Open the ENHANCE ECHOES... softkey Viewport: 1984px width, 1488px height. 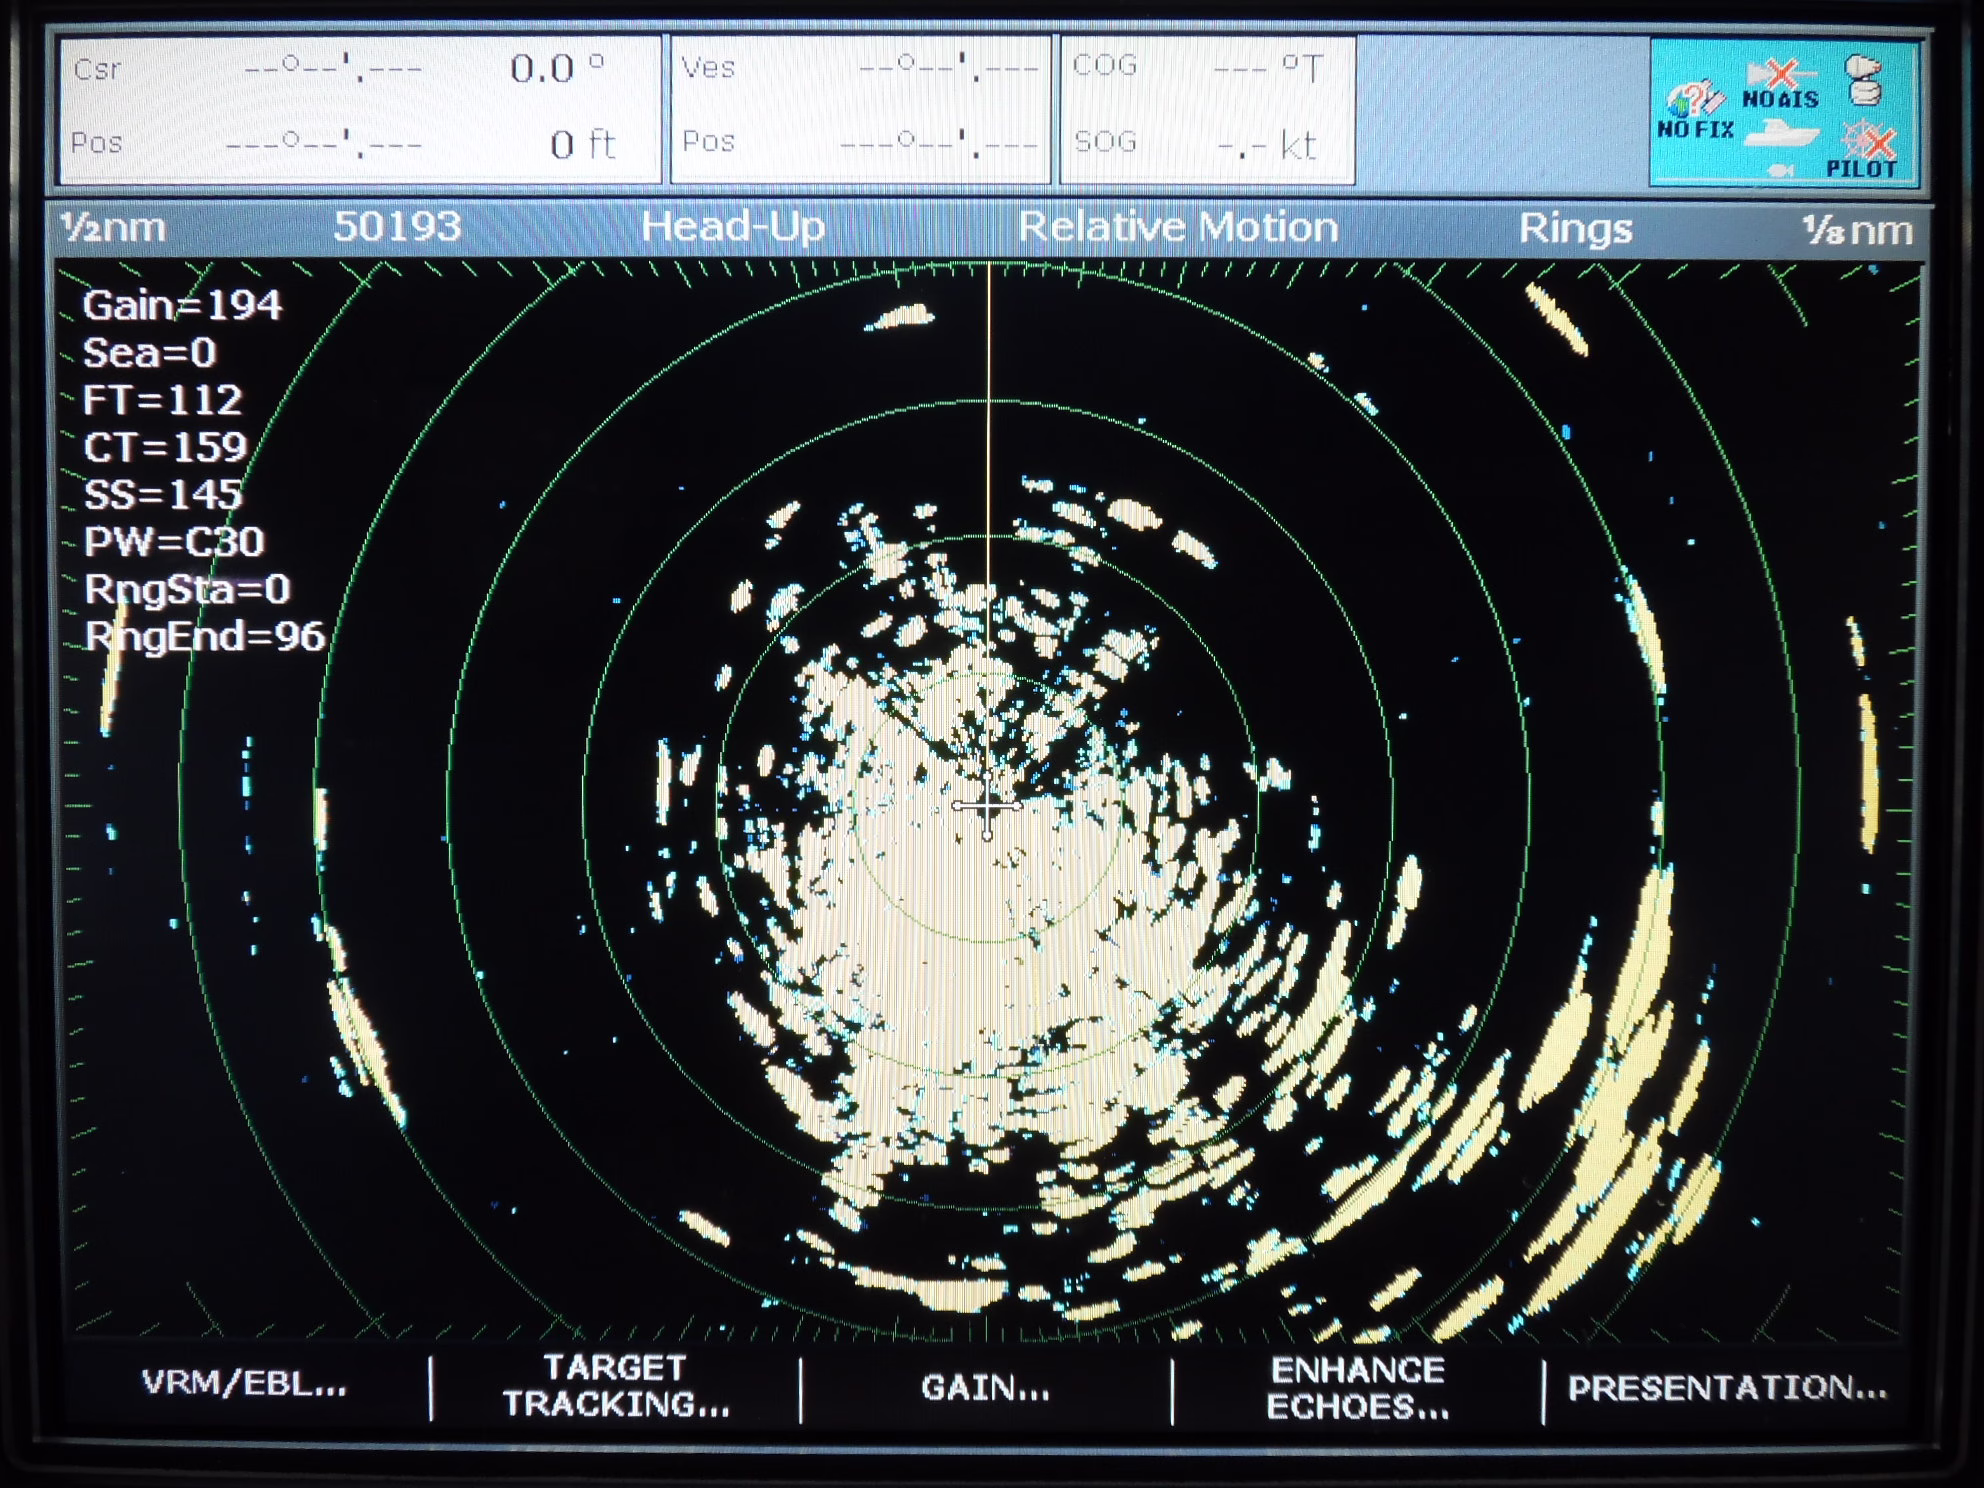(1358, 1388)
